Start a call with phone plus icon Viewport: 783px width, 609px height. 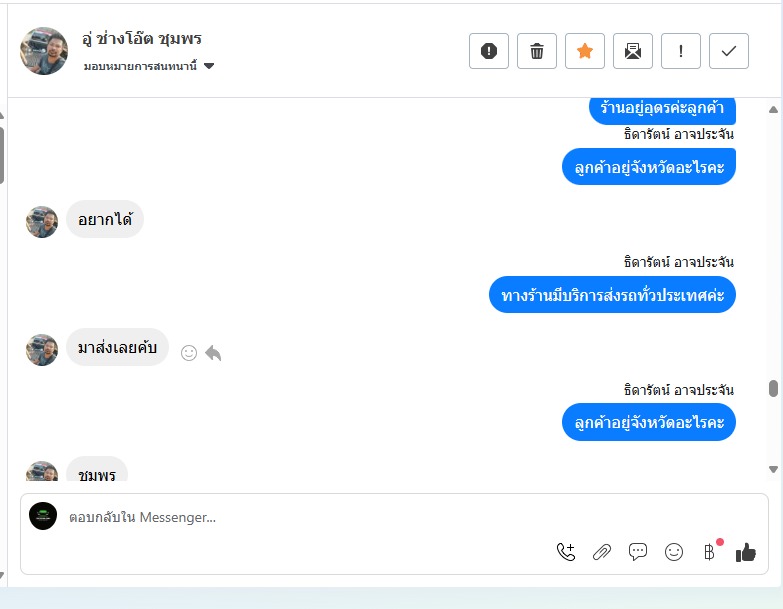pyautogui.click(x=566, y=552)
